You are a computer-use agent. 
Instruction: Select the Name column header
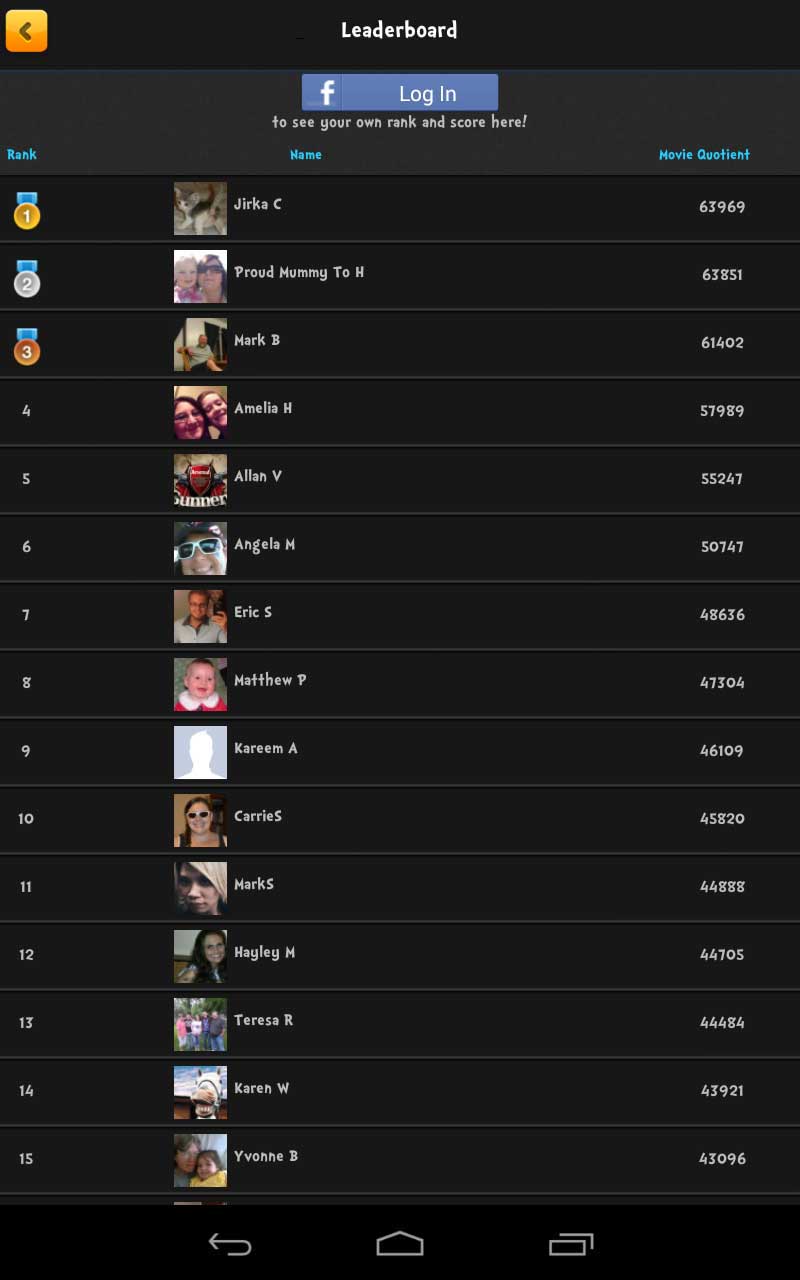[x=306, y=154]
